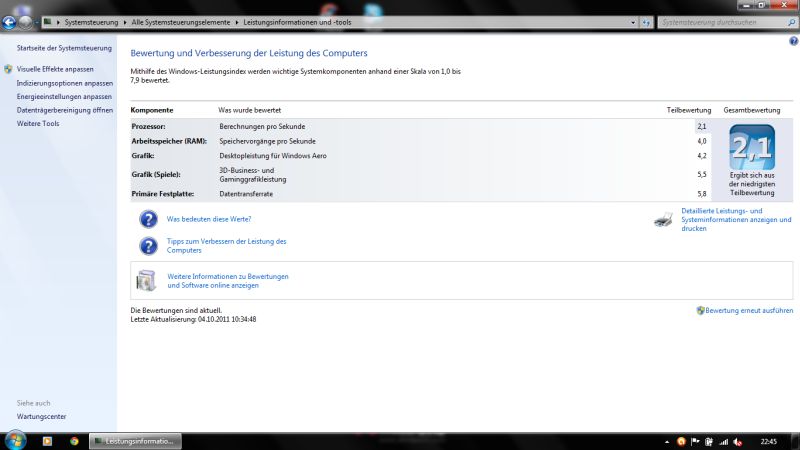This screenshot has width=800, height=450.
Task: Open Google Chrome from the taskbar
Action: coord(74,441)
